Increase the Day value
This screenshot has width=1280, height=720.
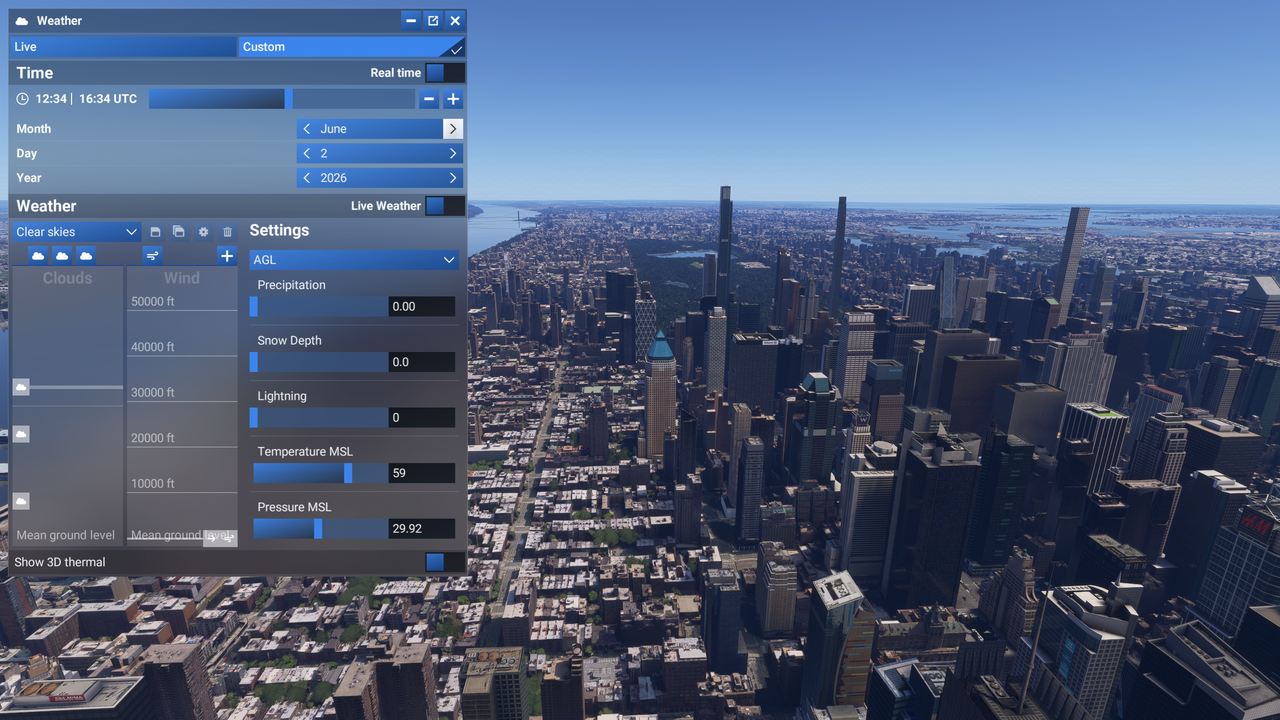(x=453, y=154)
